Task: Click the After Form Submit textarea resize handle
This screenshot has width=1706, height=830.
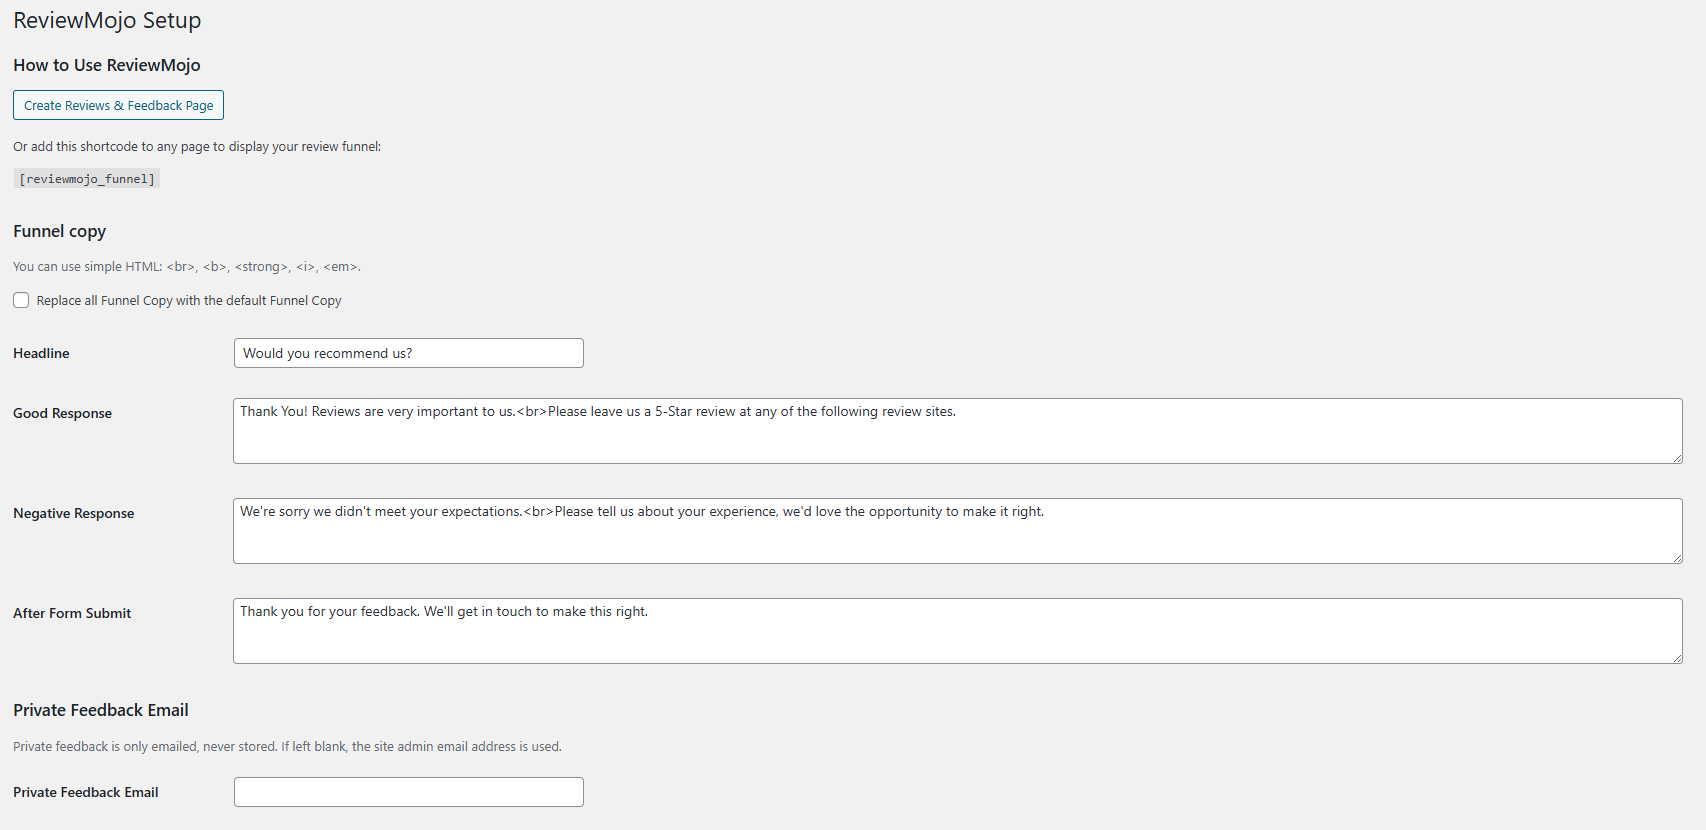Action: click(1677, 658)
